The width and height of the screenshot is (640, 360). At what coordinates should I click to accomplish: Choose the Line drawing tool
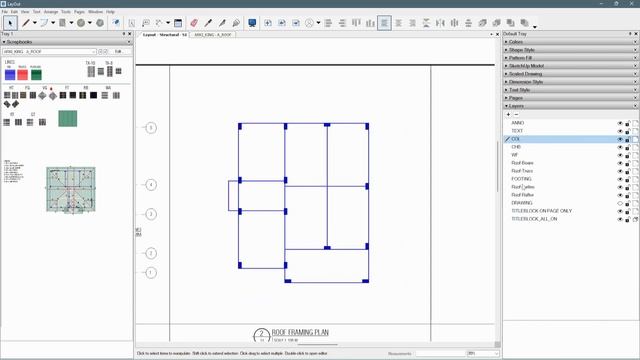pyautogui.click(x=26, y=23)
